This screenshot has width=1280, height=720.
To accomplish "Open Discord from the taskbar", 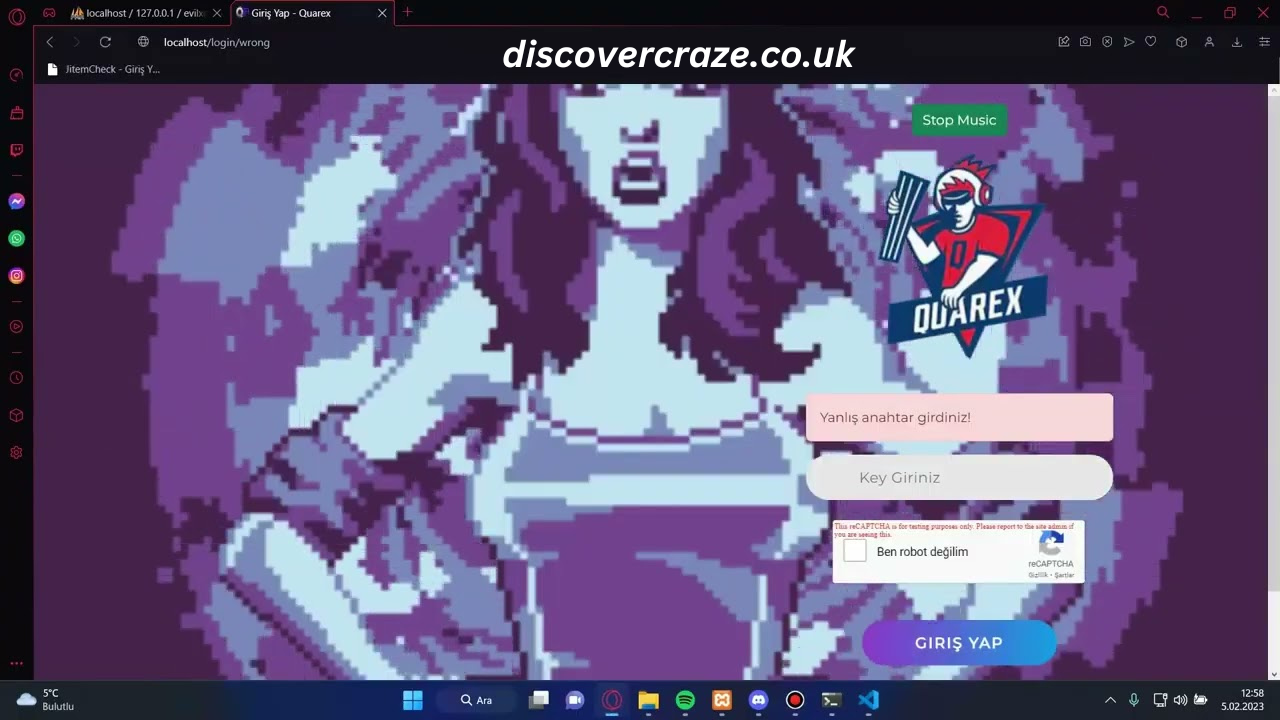I will (758, 700).
